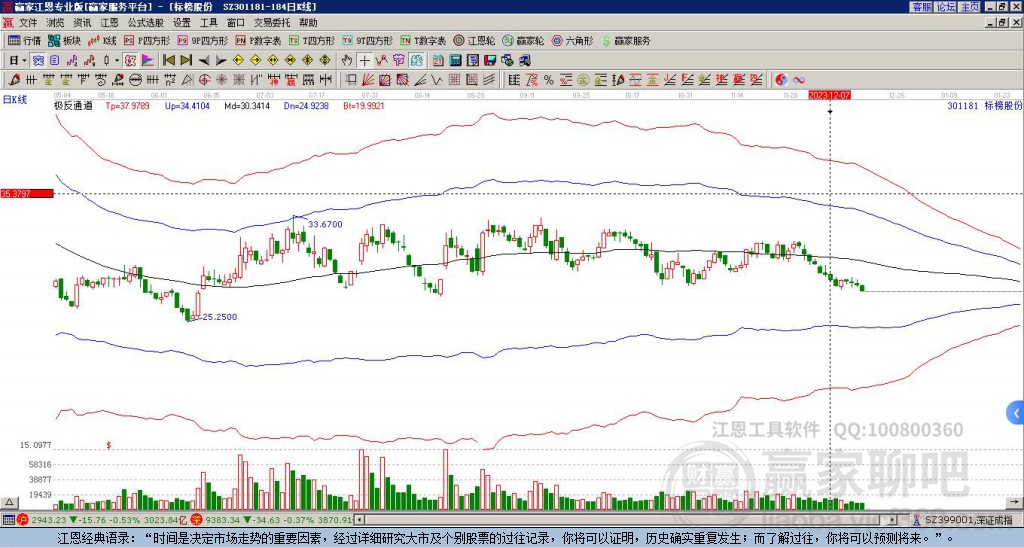Click the SZ399001 深证成指 status entry

pos(968,520)
